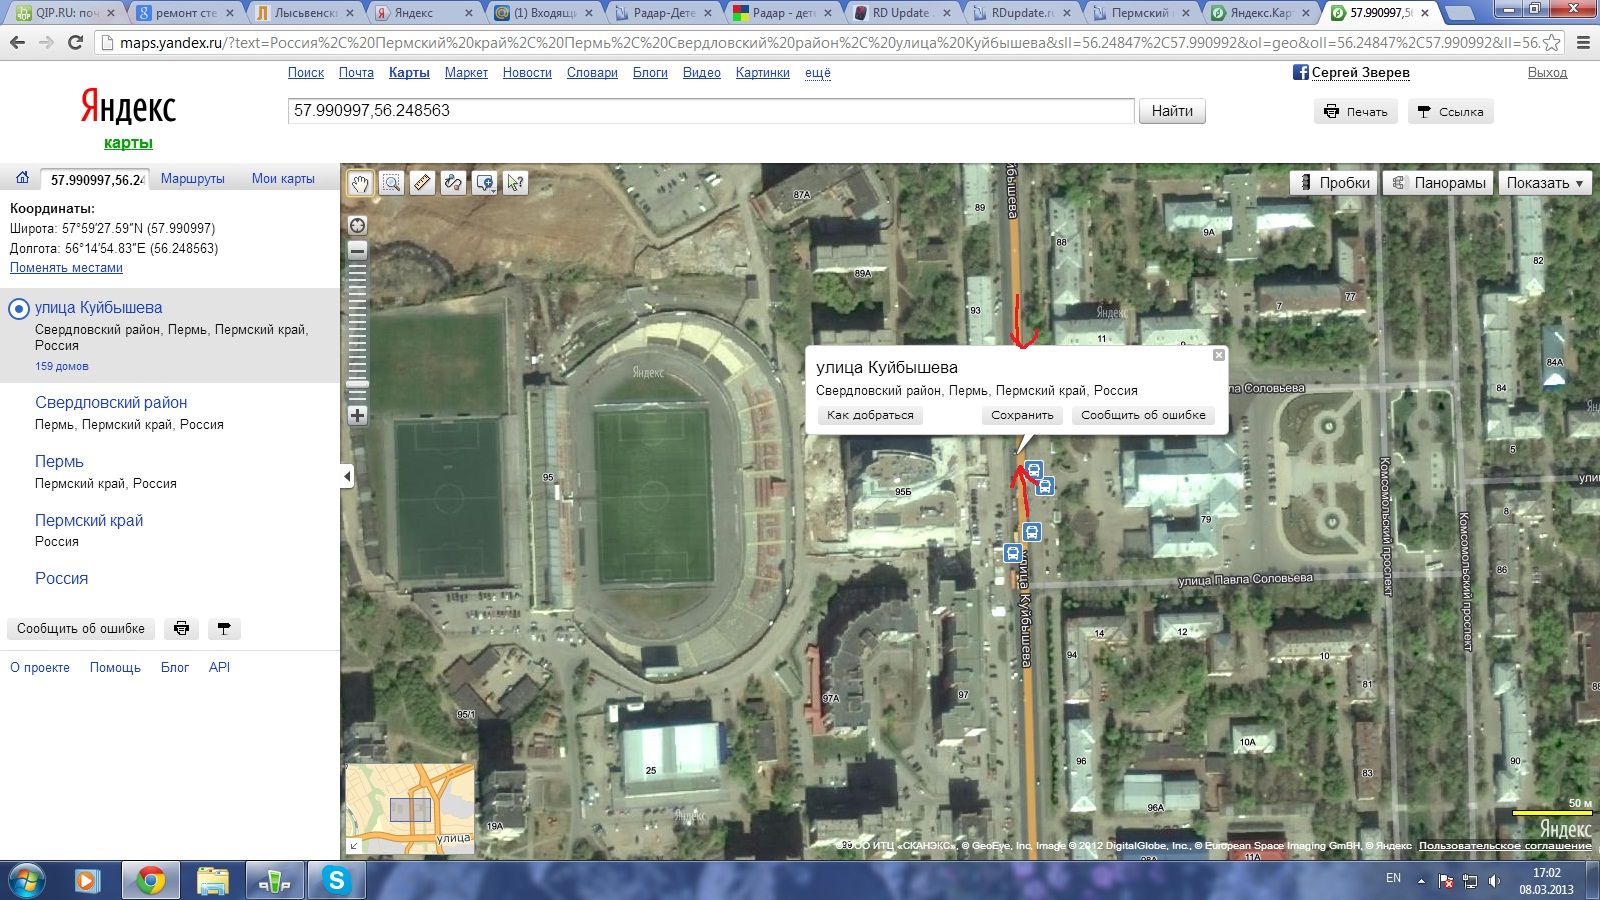The width and height of the screenshot is (1600, 900).
Task: Zoom in with the plus button
Action: tap(357, 415)
